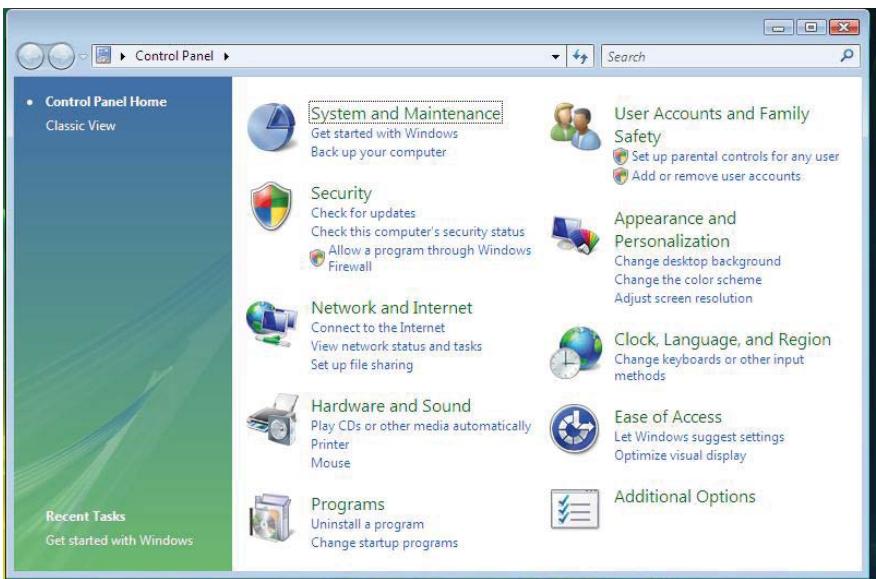The image size is (876, 579).
Task: Select Control Panel Home in sidebar
Action: [106, 102]
